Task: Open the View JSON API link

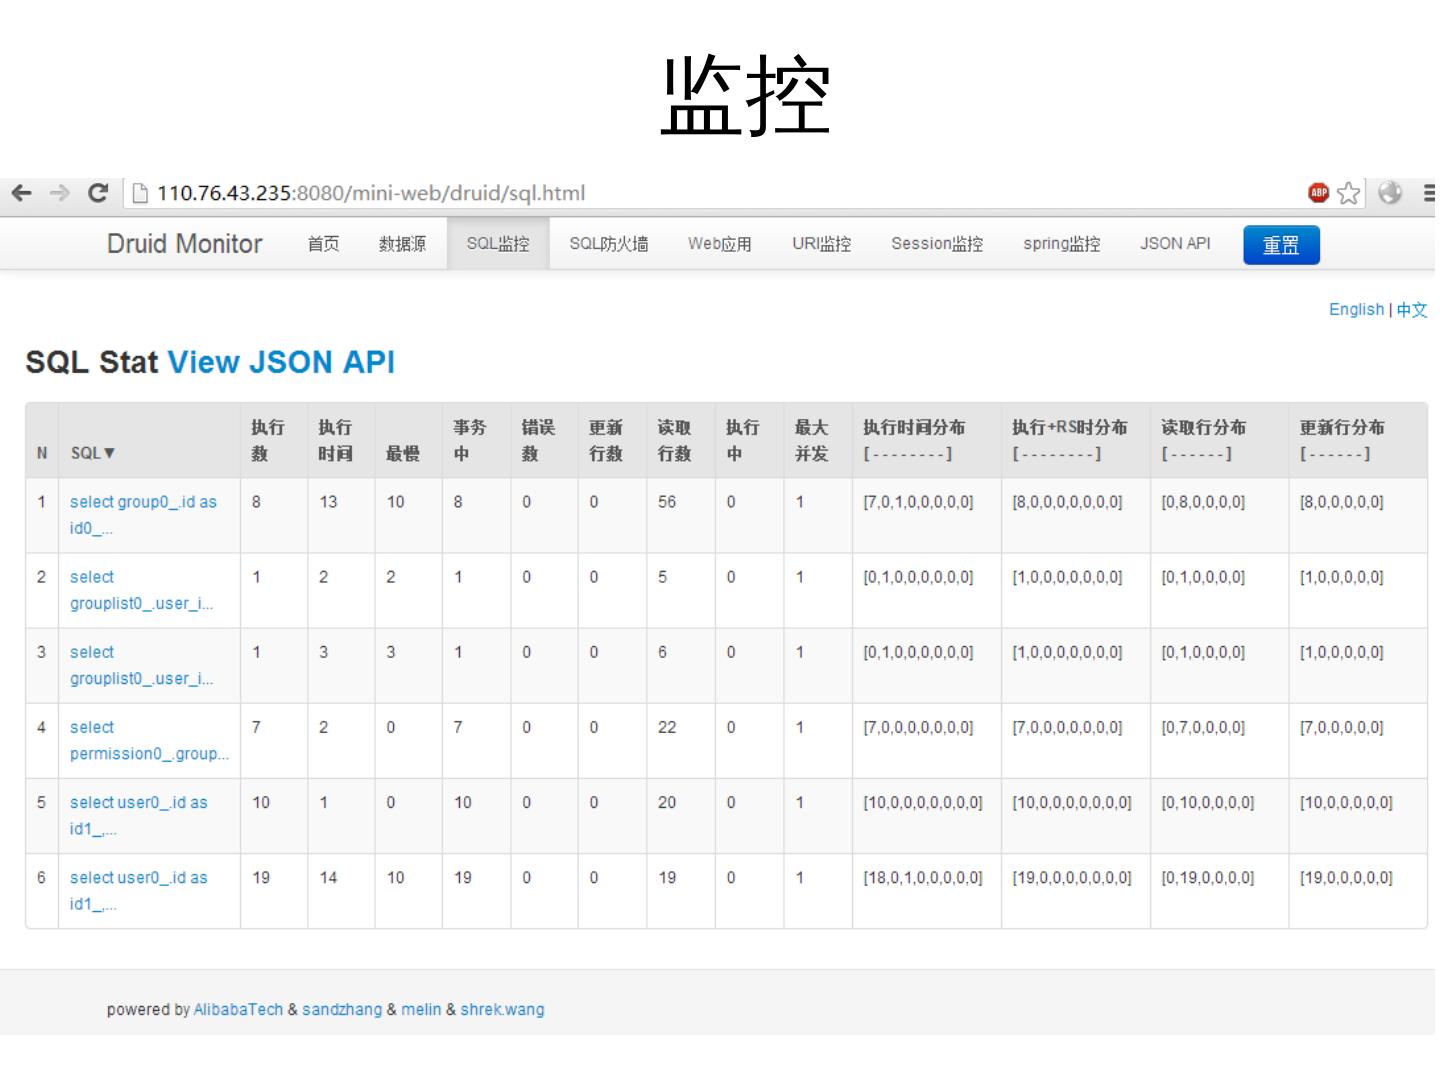Action: pyautogui.click(x=281, y=362)
